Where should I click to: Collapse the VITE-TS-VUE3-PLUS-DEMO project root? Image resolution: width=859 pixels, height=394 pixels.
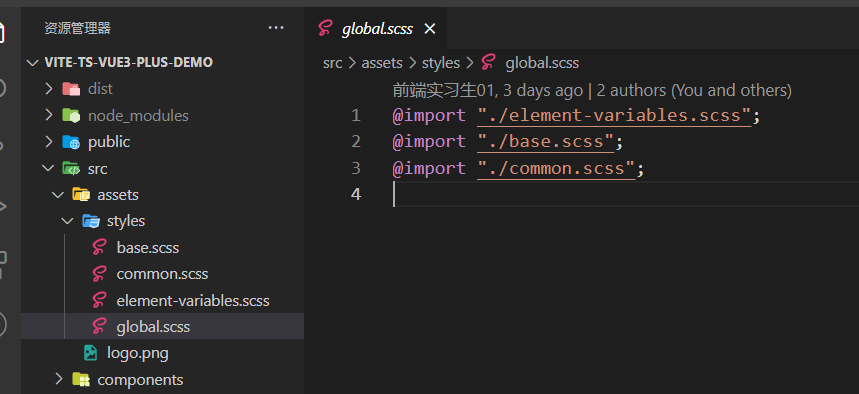[x=33, y=62]
